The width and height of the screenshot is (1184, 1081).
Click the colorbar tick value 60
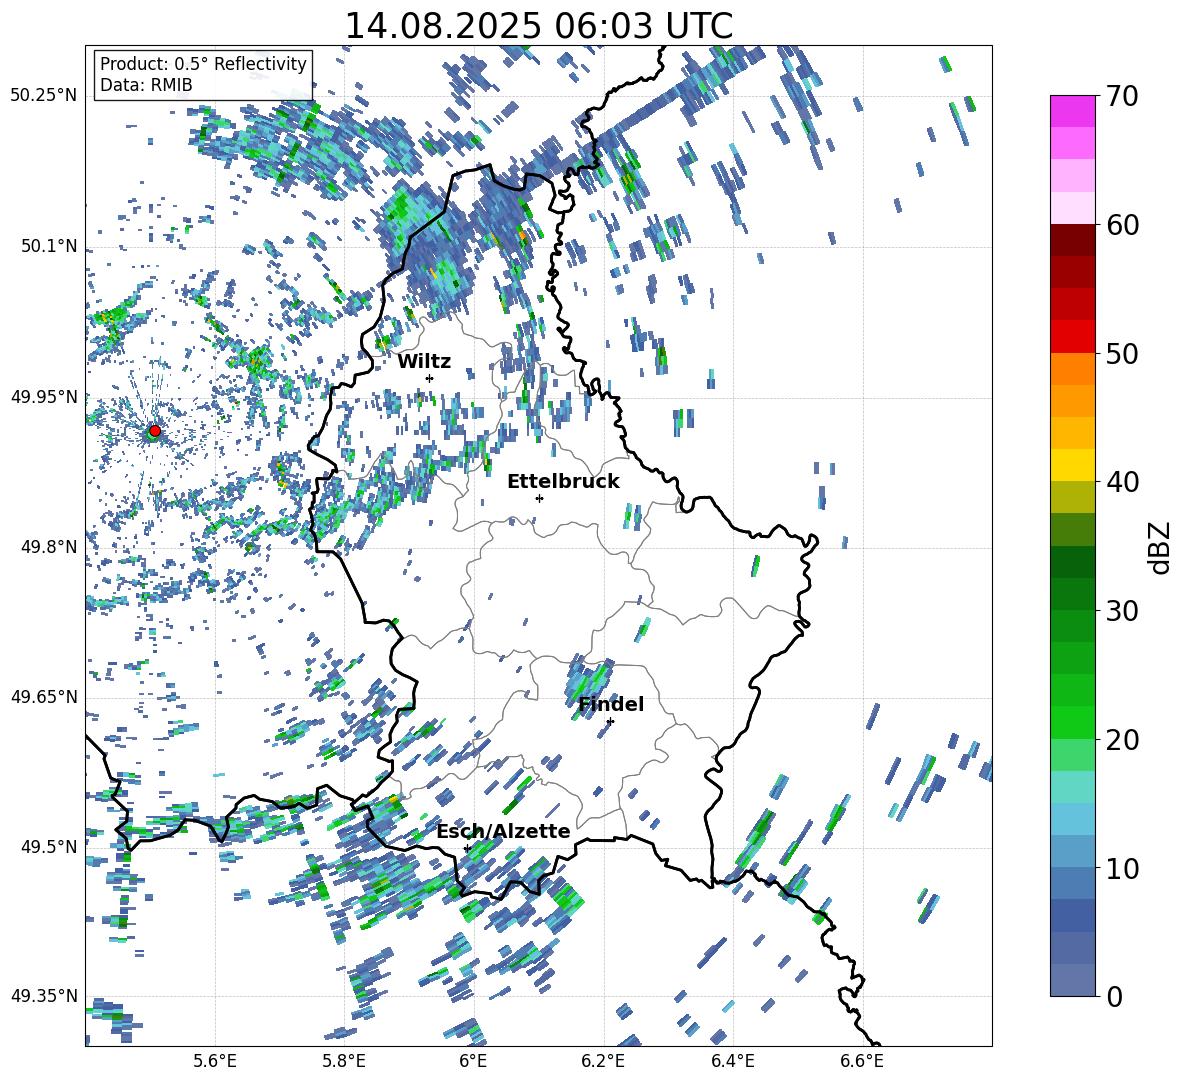coord(1122,225)
